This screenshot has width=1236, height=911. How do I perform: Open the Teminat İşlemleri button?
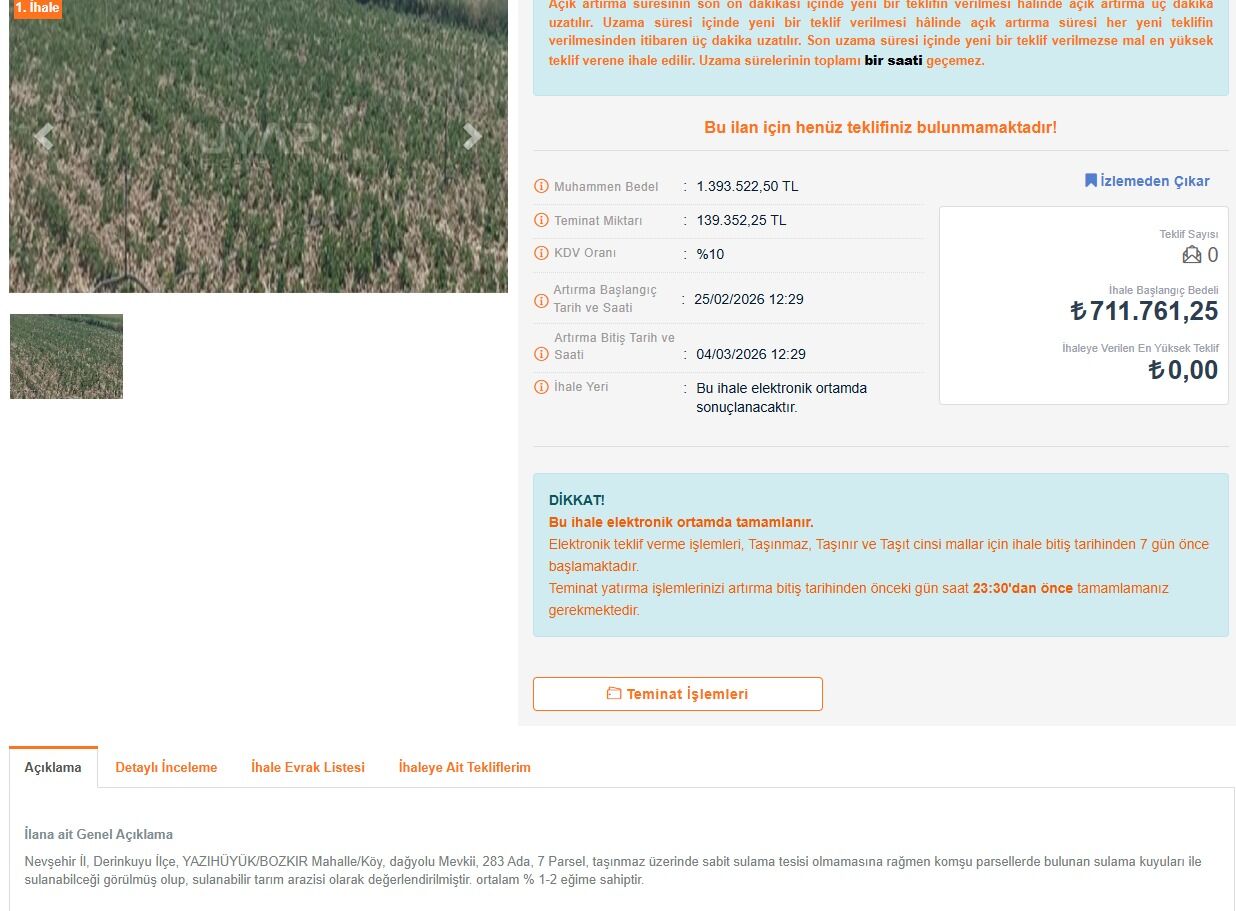[x=678, y=694]
